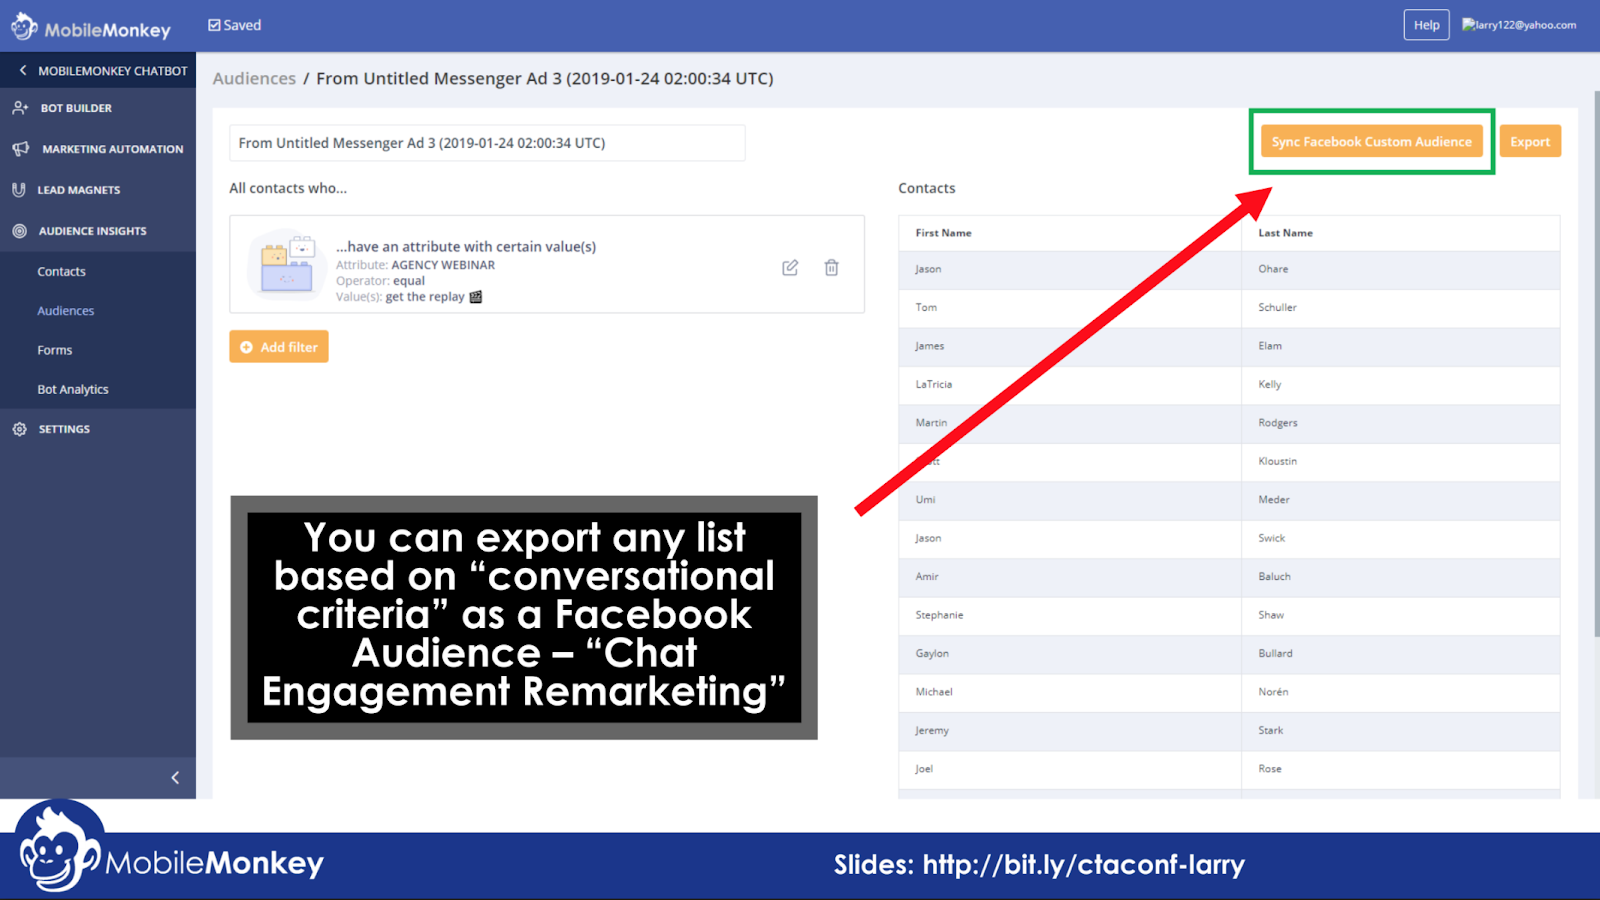Select the contact row Gaylon Bullard
The width and height of the screenshot is (1600, 900).
point(1229,654)
